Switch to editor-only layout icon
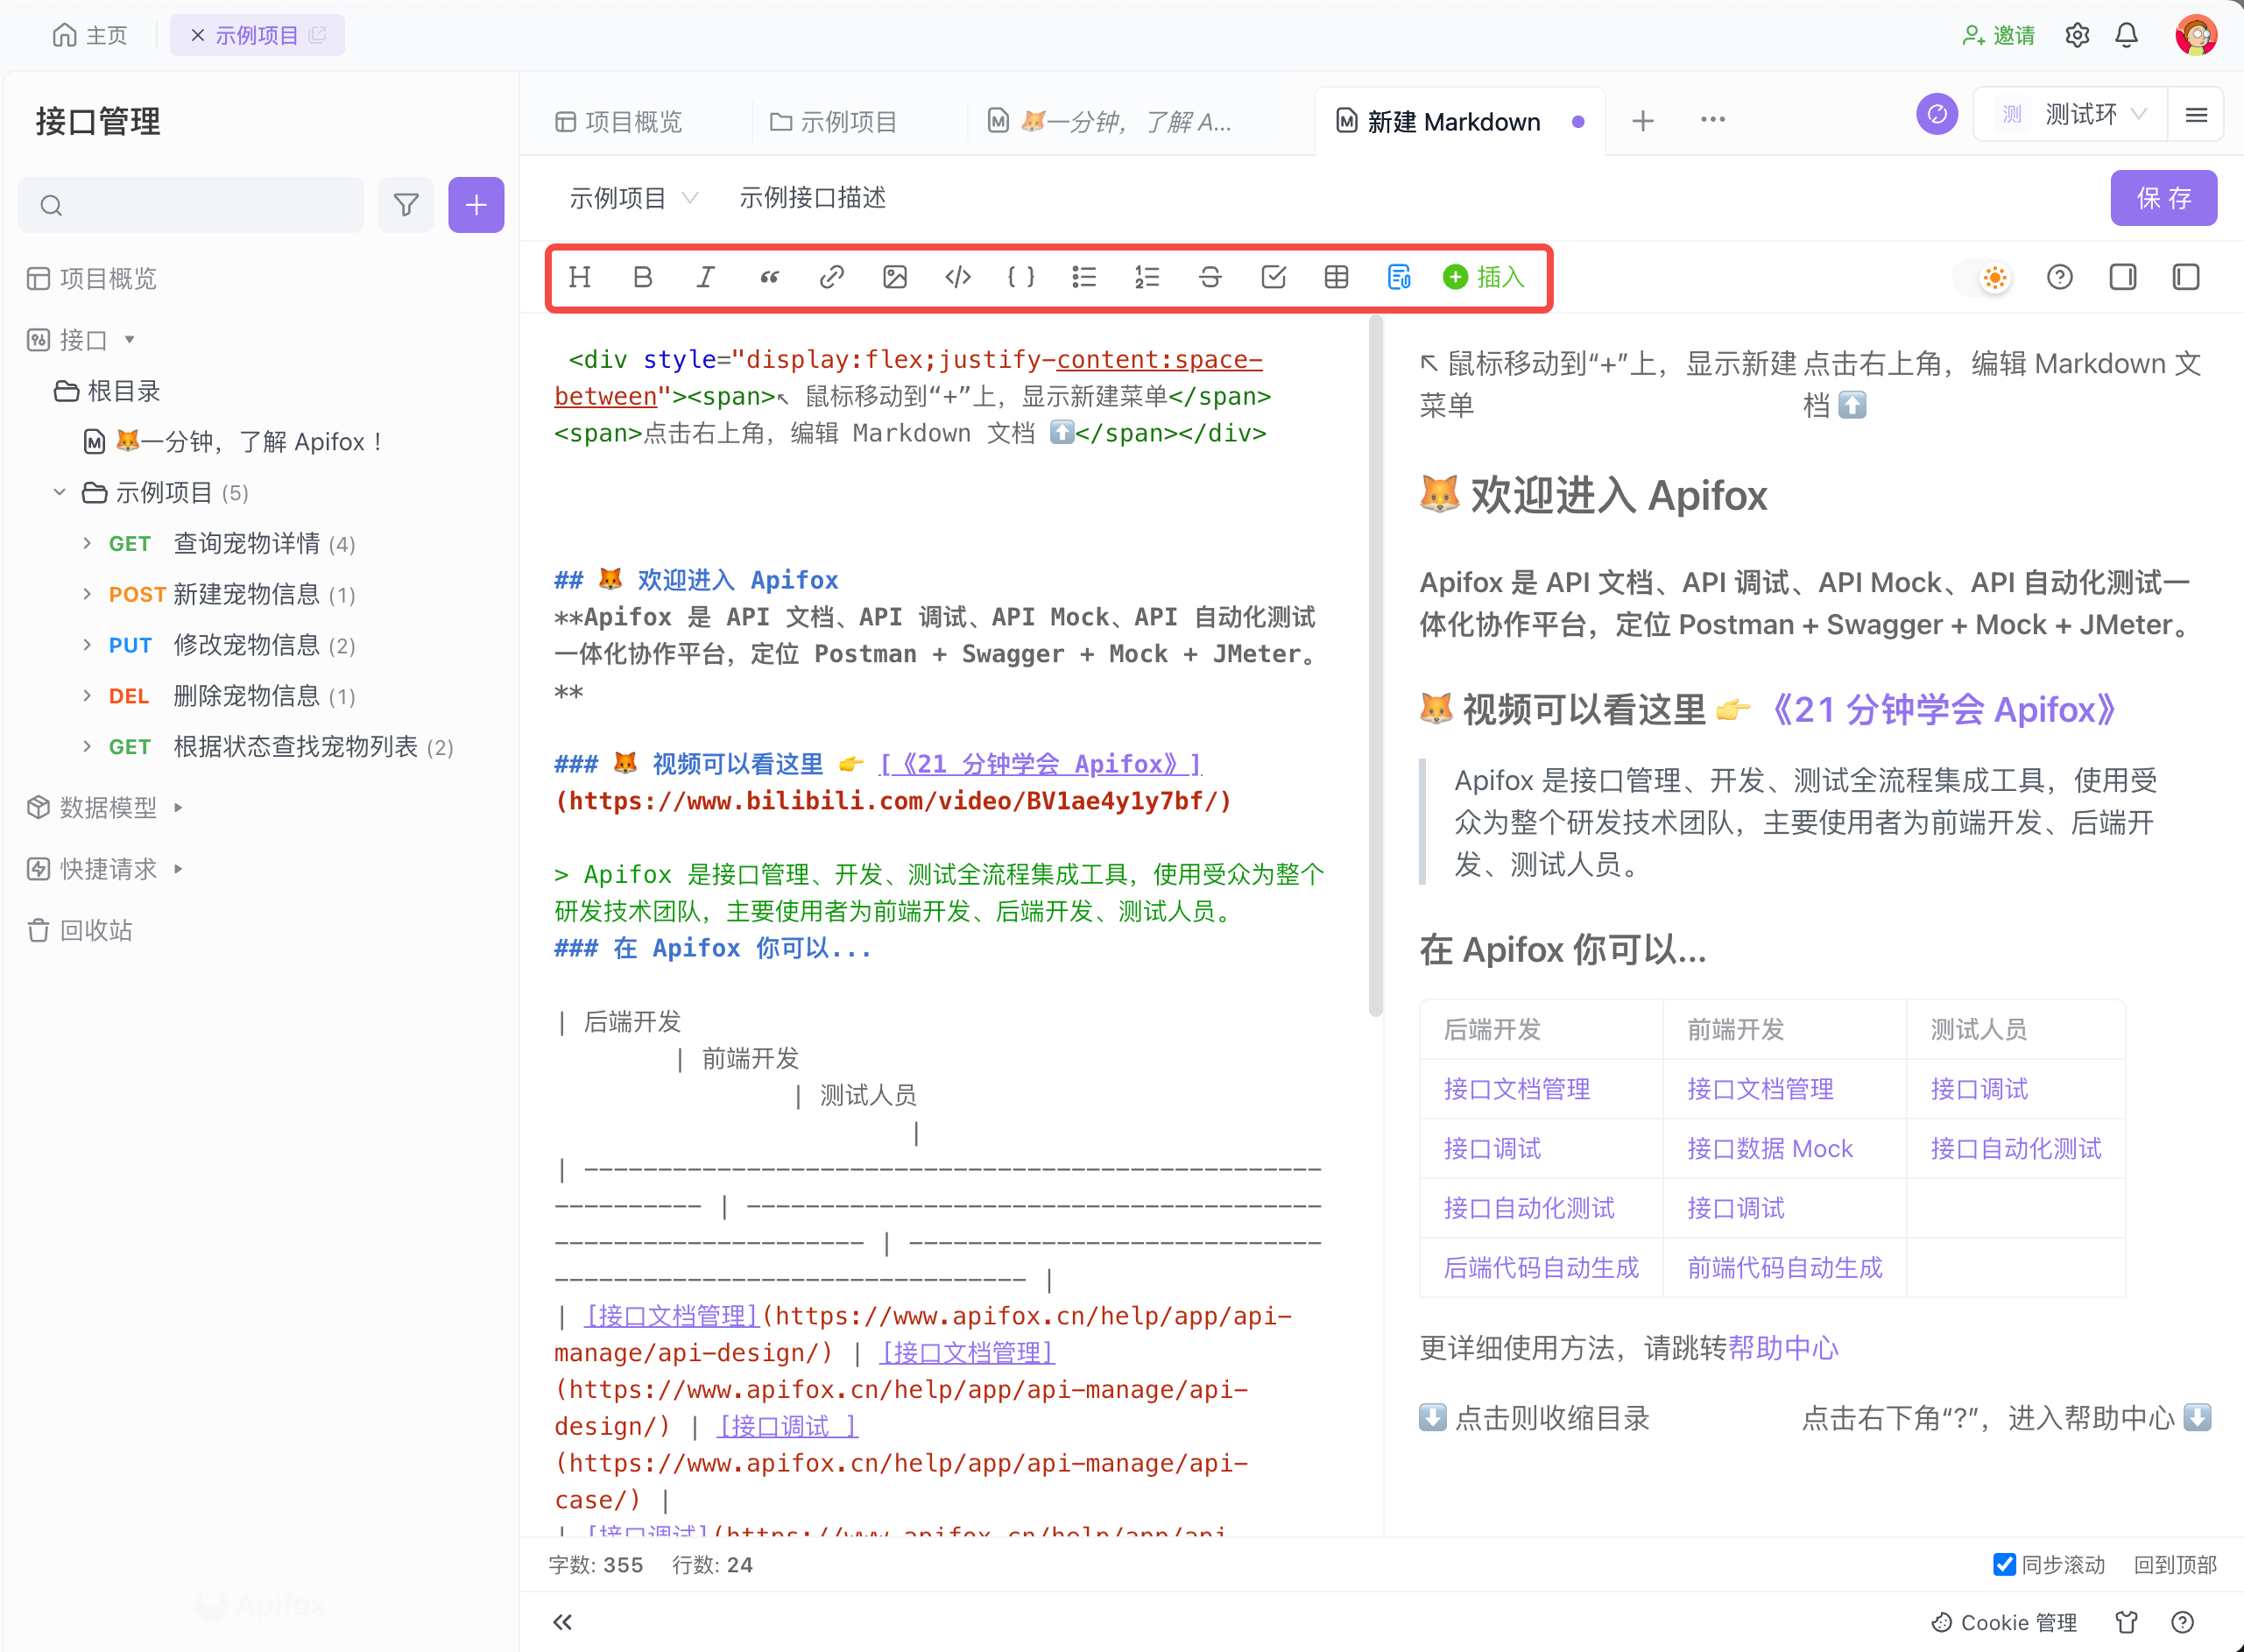This screenshot has height=1652, width=2244. 2186,277
